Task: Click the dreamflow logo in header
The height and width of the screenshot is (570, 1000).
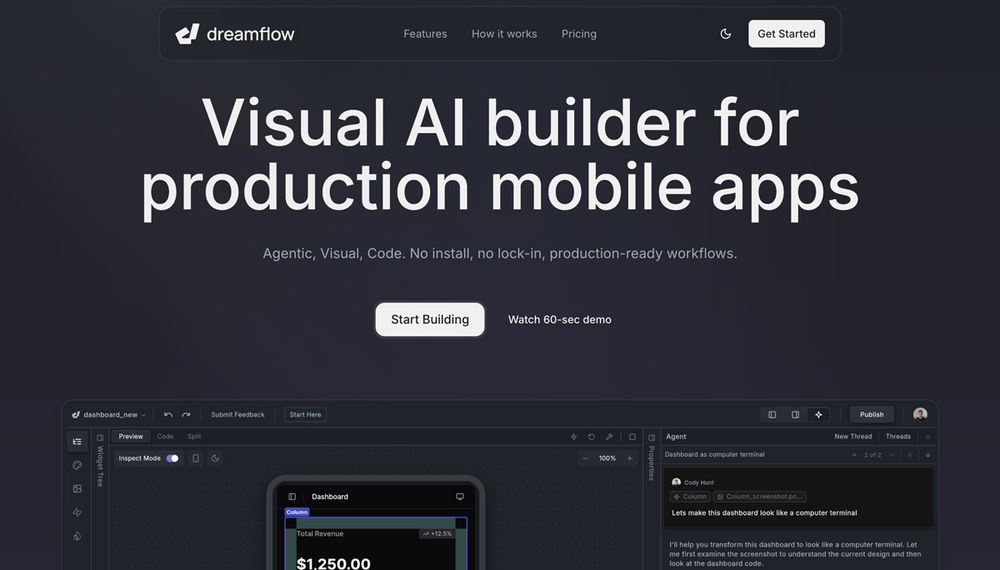Action: (x=235, y=34)
